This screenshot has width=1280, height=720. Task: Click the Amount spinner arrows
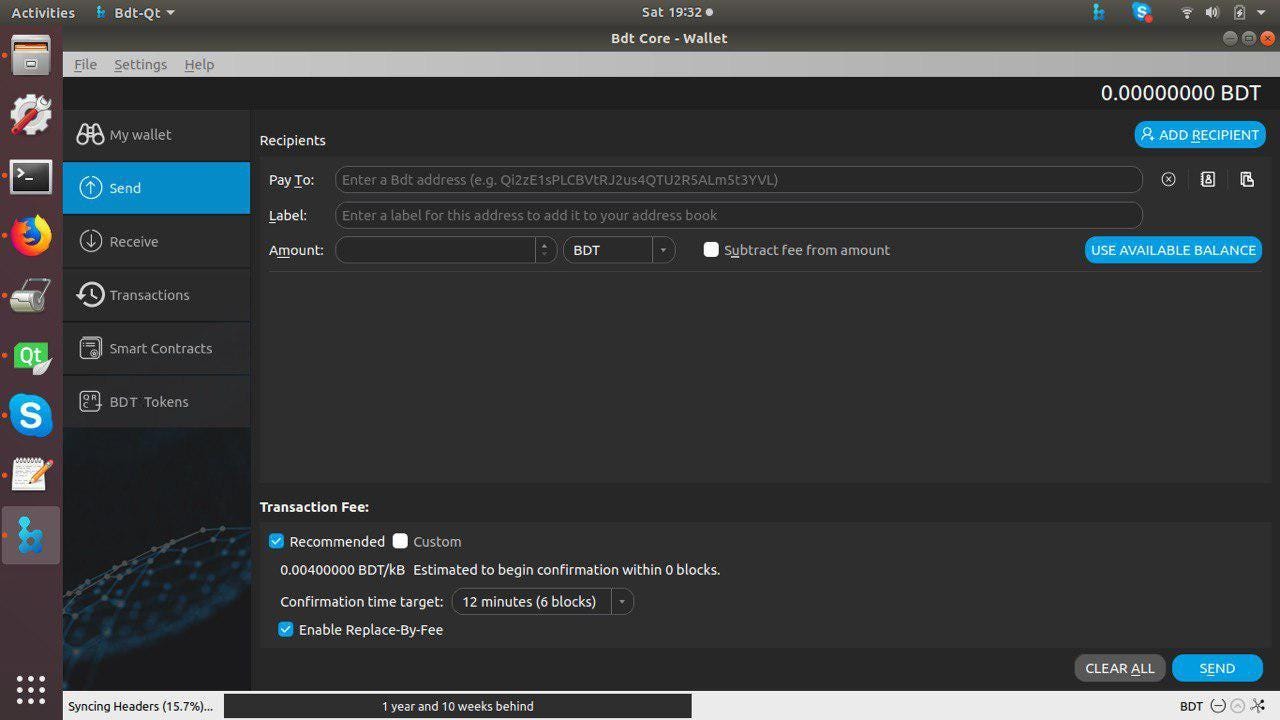coord(545,250)
